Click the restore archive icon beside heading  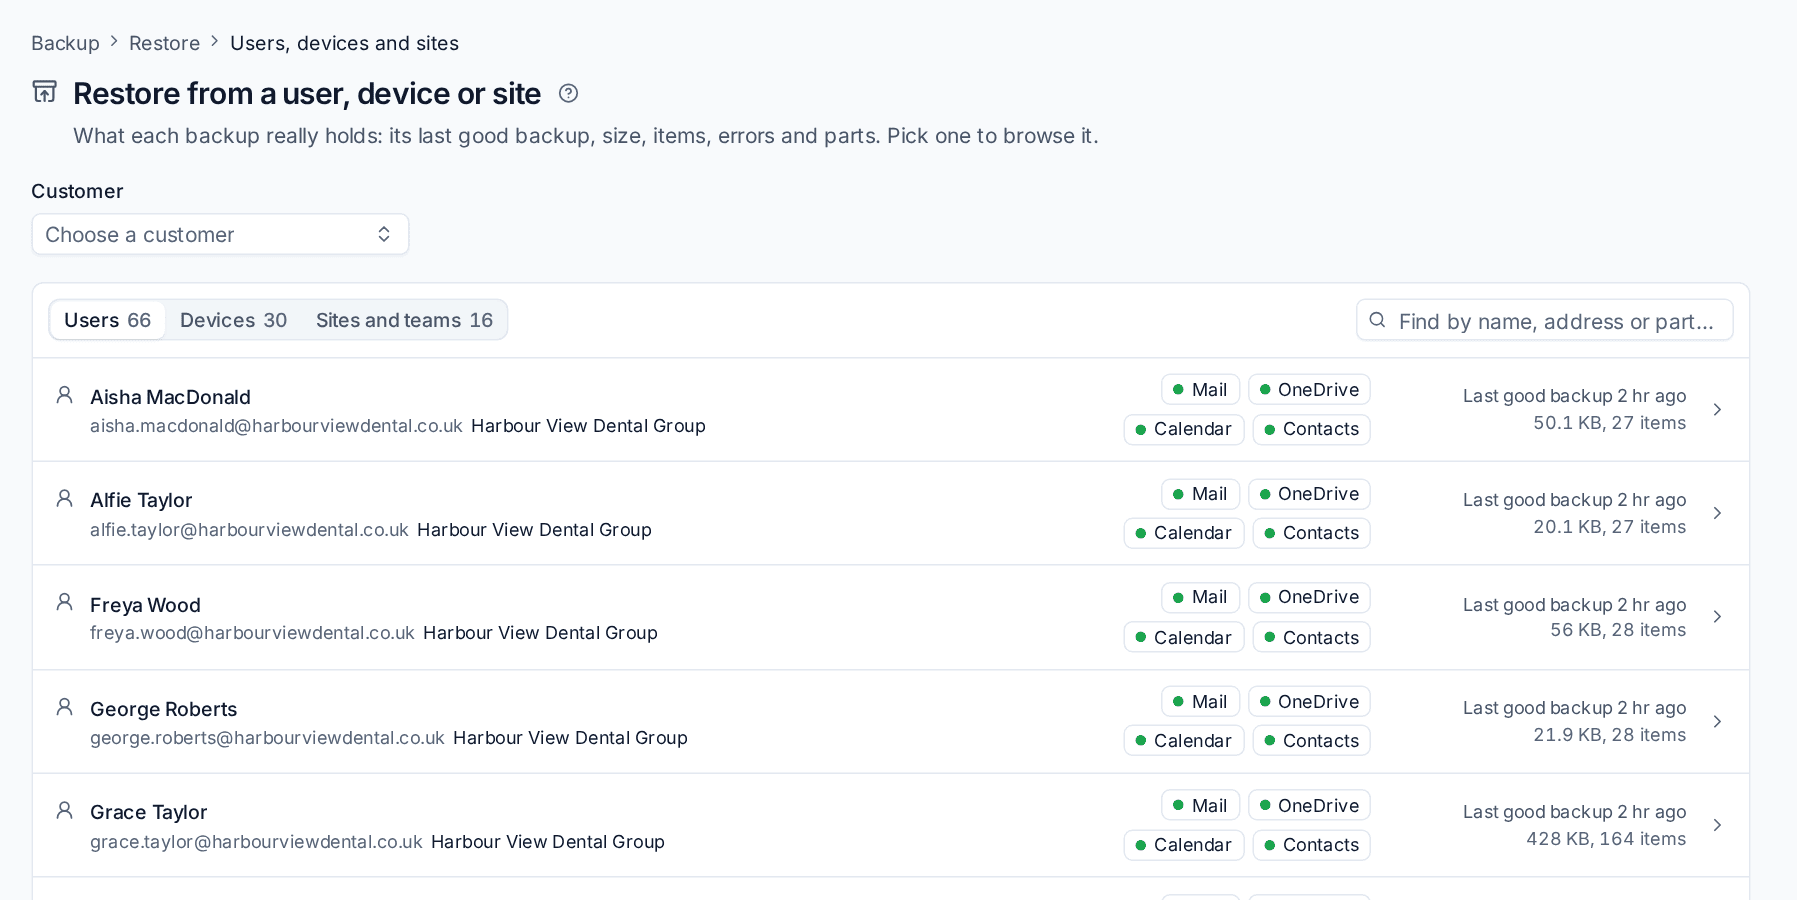coord(44,92)
